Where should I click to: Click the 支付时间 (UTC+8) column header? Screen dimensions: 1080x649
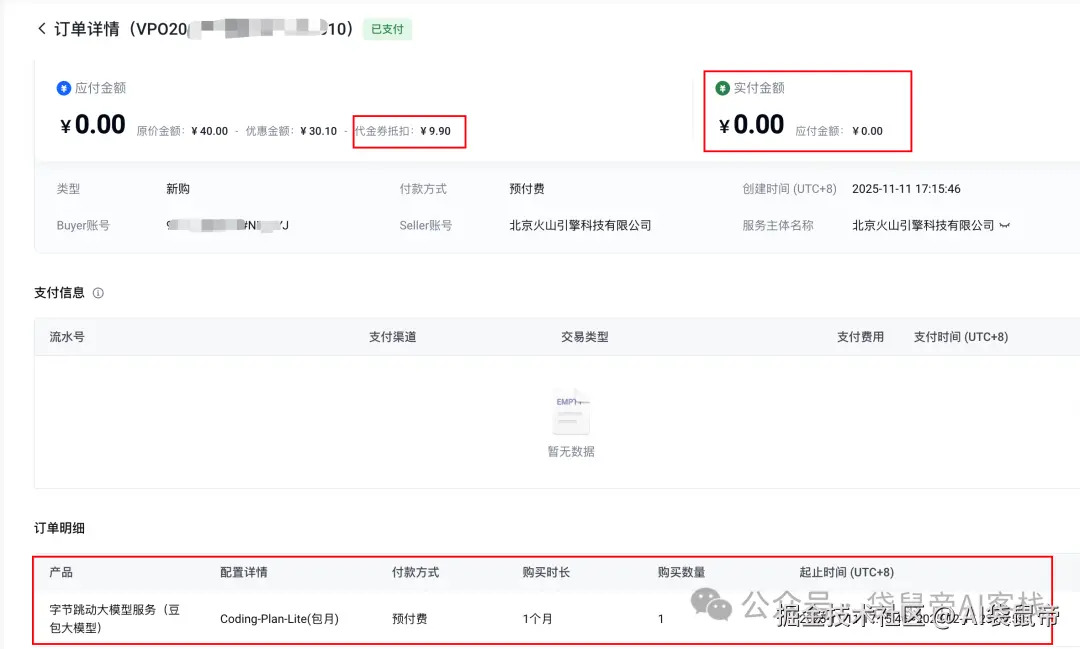tap(960, 337)
